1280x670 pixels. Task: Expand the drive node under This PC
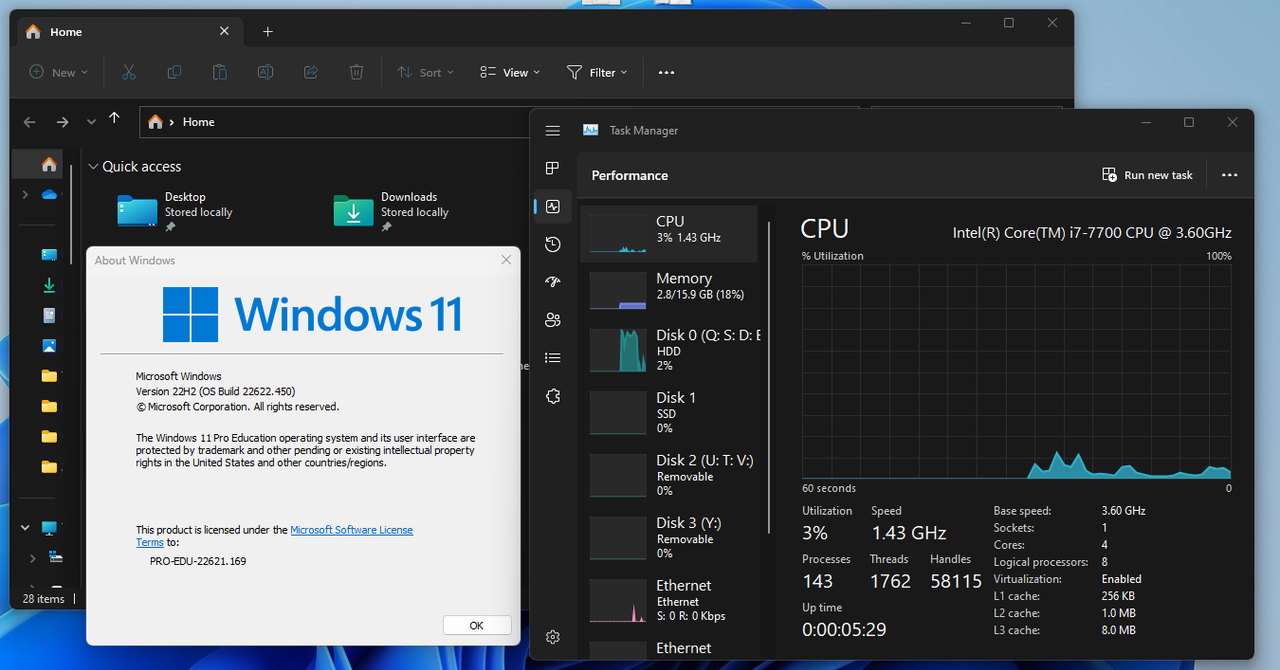click(x=33, y=558)
